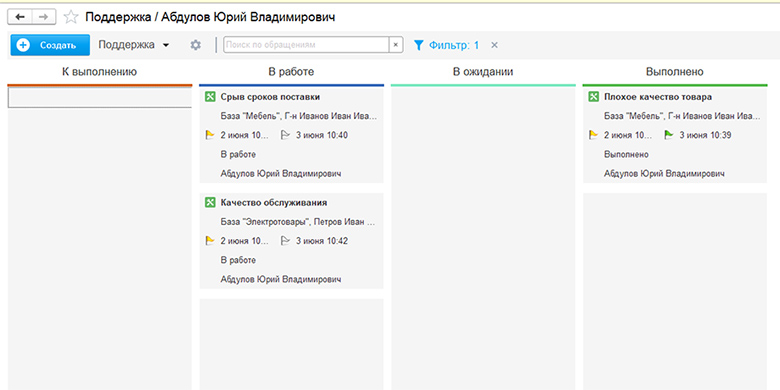
Task: Click the funnel filter icon
Action: [x=419, y=45]
